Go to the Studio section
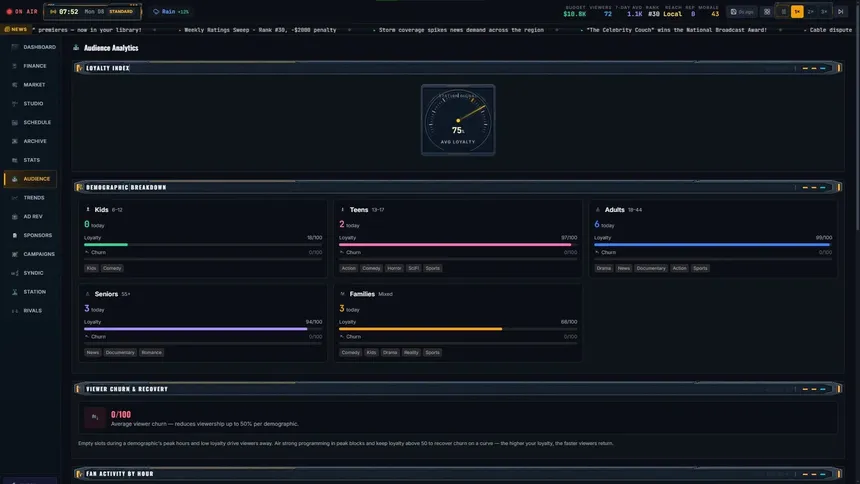Viewport: 860px width, 484px height. 33,104
